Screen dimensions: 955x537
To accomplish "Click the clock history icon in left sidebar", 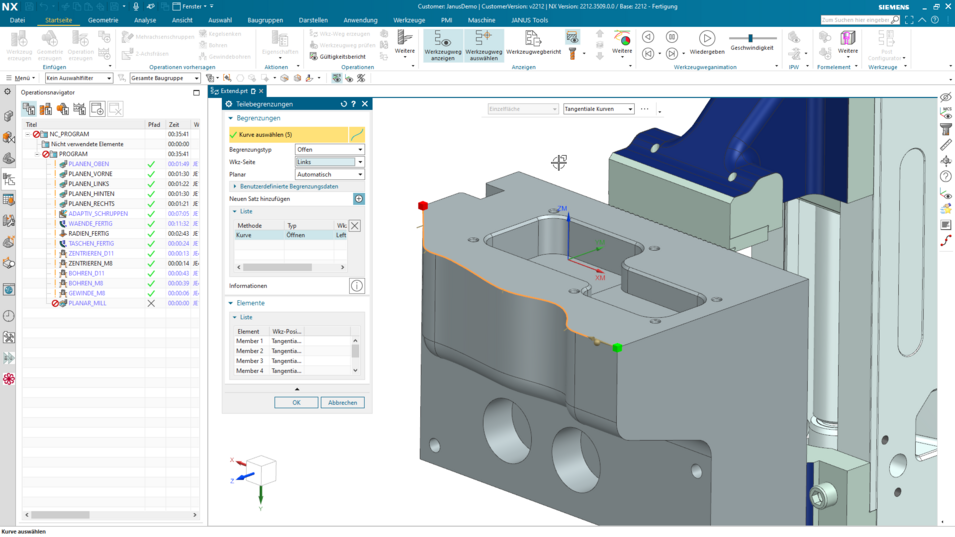I will coord(9,316).
